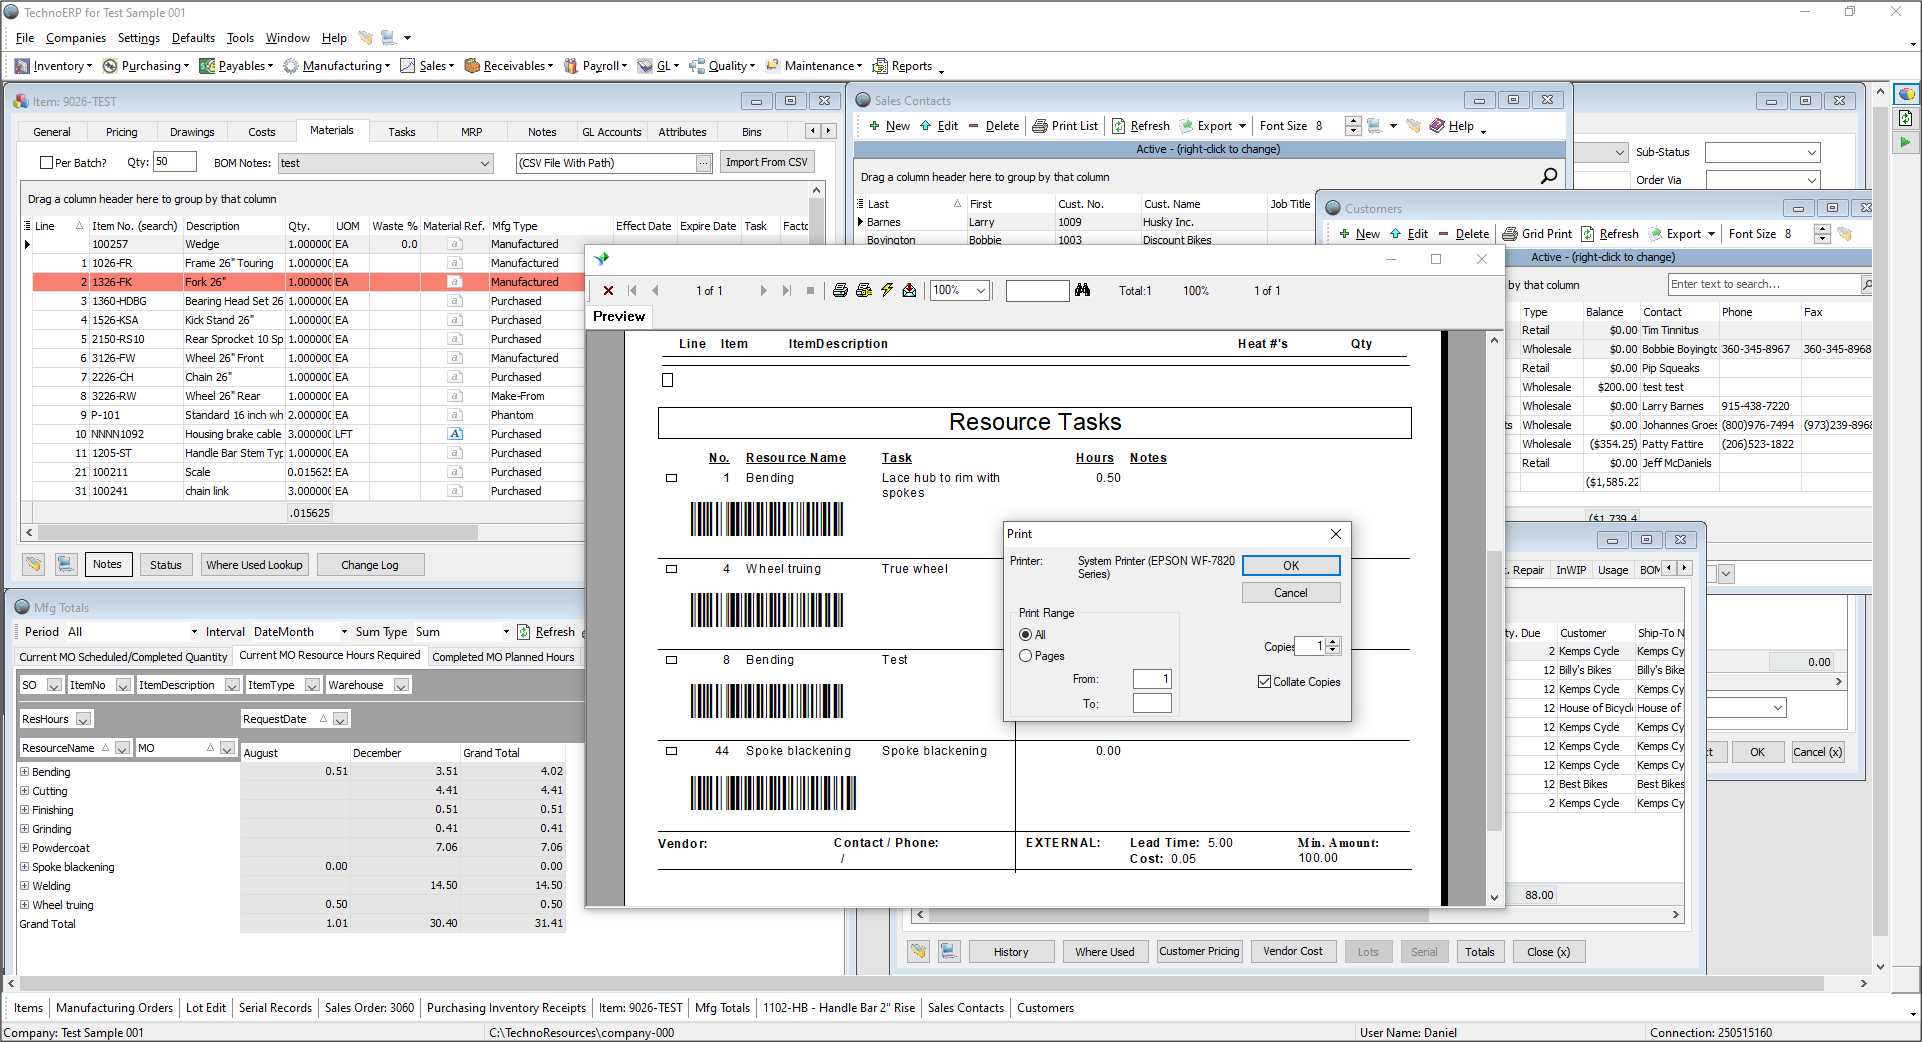Switch to the Costs tab
This screenshot has height=1042, width=1922.
pos(261,132)
